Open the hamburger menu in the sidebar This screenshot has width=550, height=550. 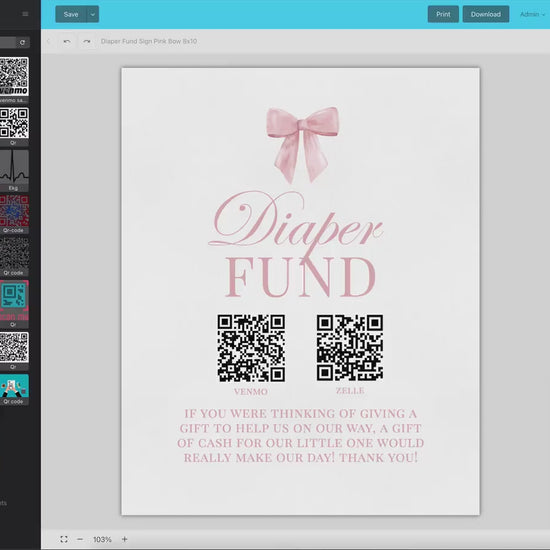[25, 14]
